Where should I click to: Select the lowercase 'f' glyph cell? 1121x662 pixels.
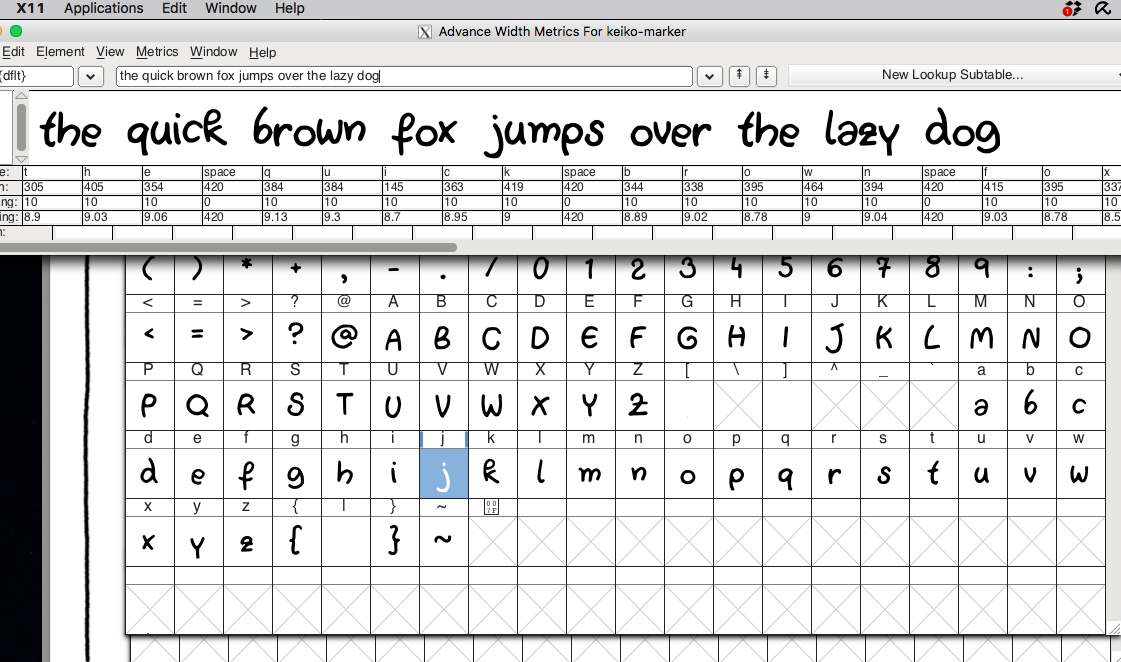coord(247,473)
